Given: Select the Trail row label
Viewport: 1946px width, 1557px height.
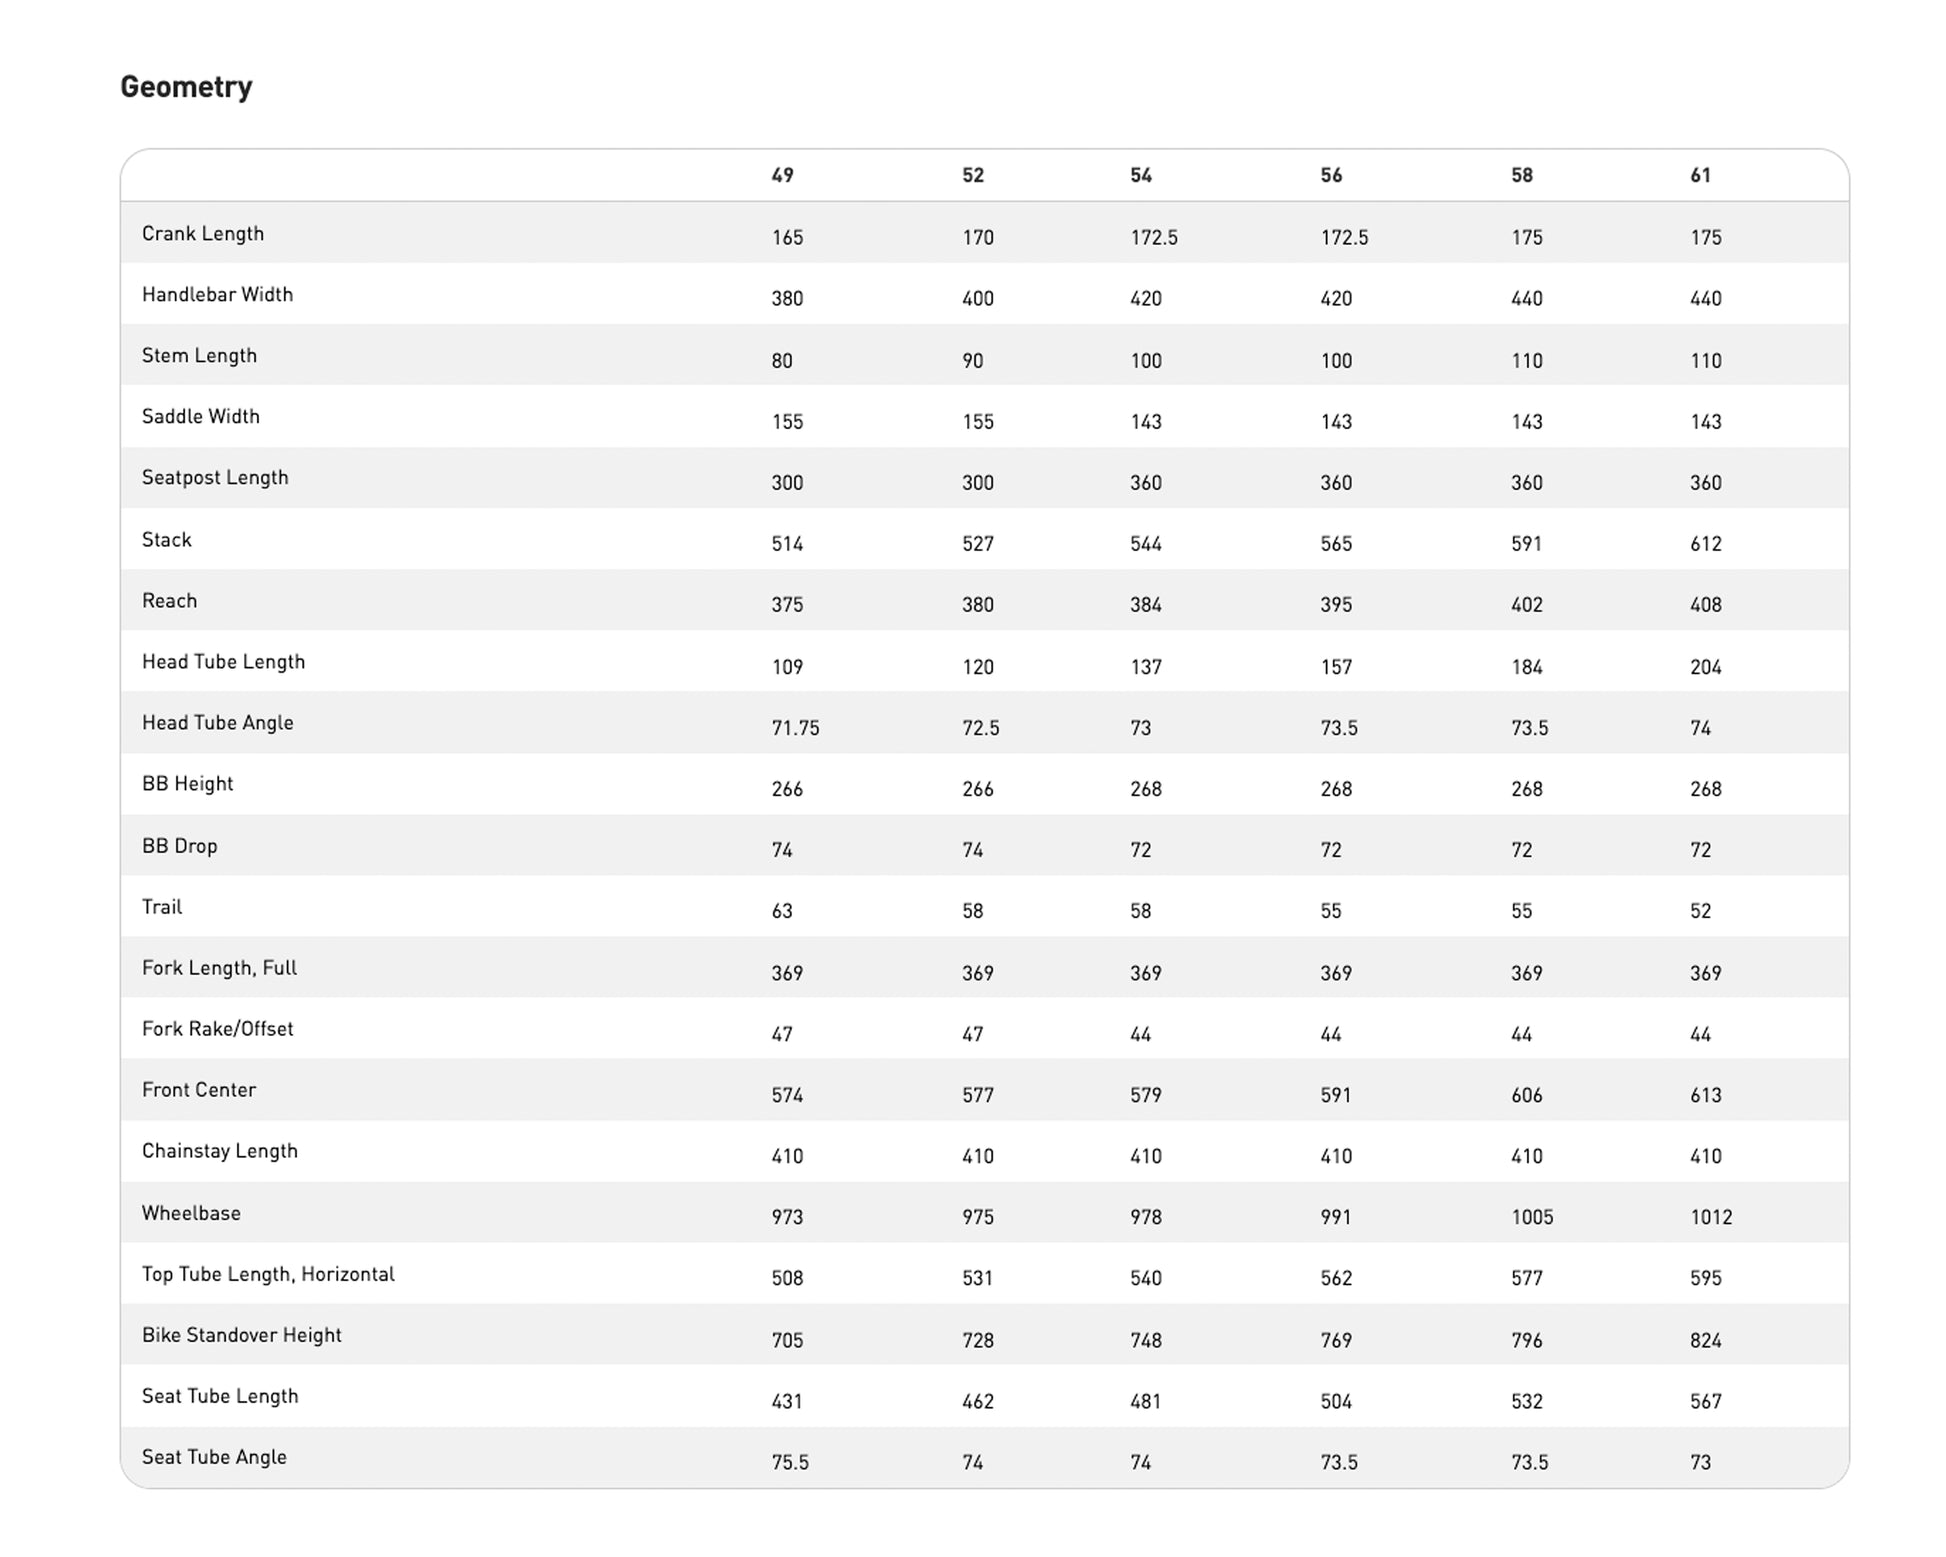Looking at the screenshot, I should tap(162, 907).
